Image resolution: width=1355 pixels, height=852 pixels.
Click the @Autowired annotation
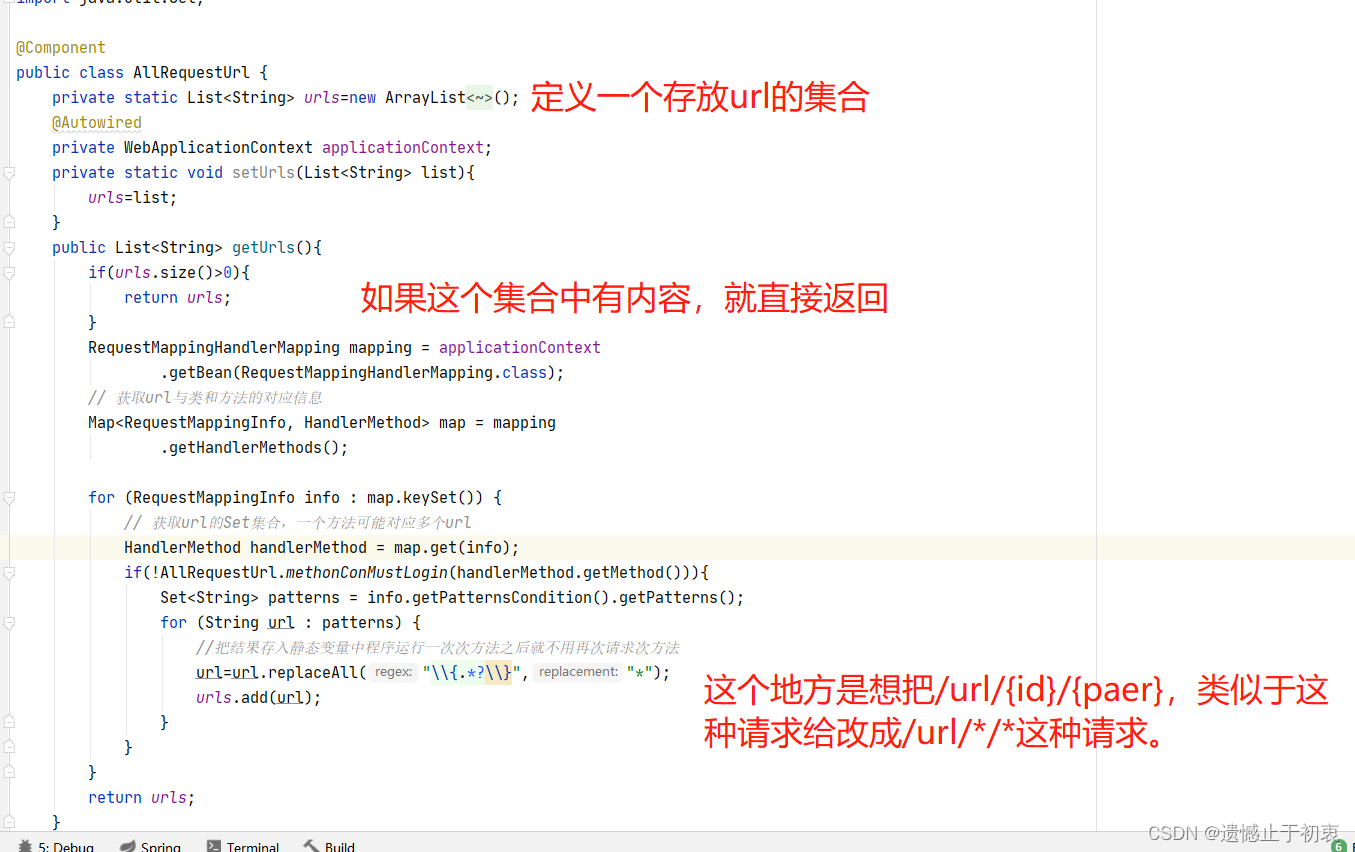pyautogui.click(x=97, y=123)
